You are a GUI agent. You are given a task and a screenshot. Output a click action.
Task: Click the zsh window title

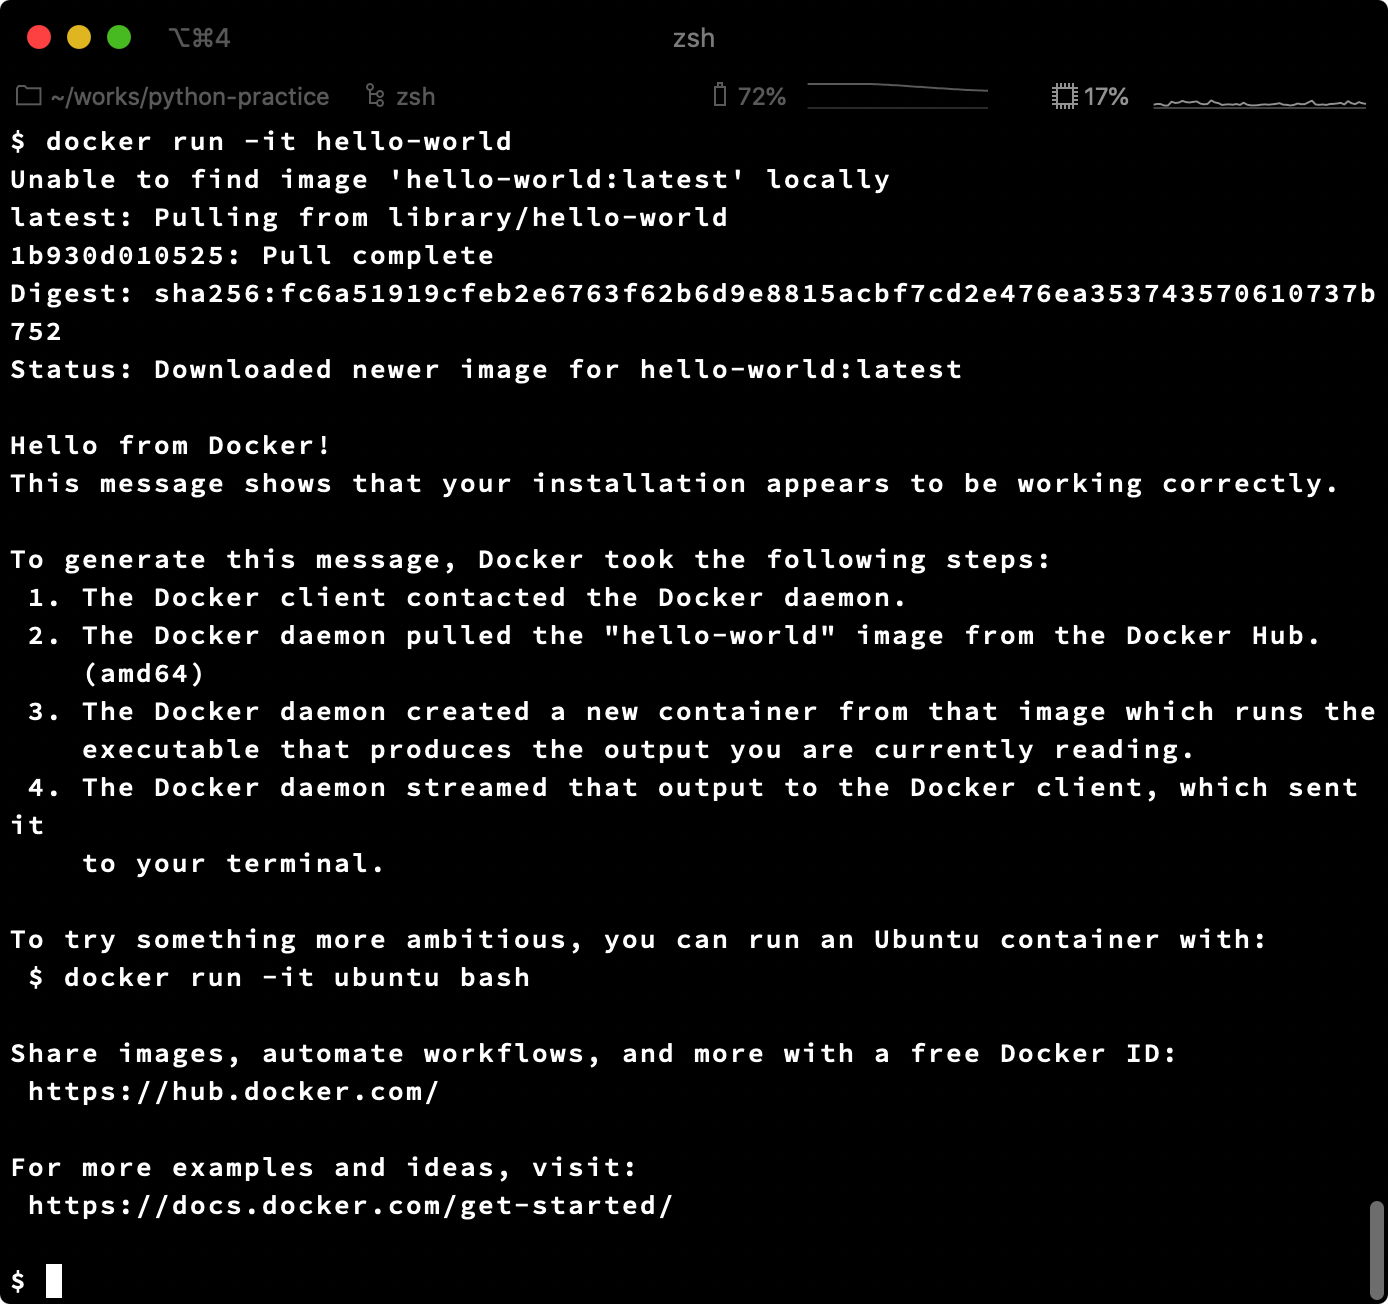point(694,38)
